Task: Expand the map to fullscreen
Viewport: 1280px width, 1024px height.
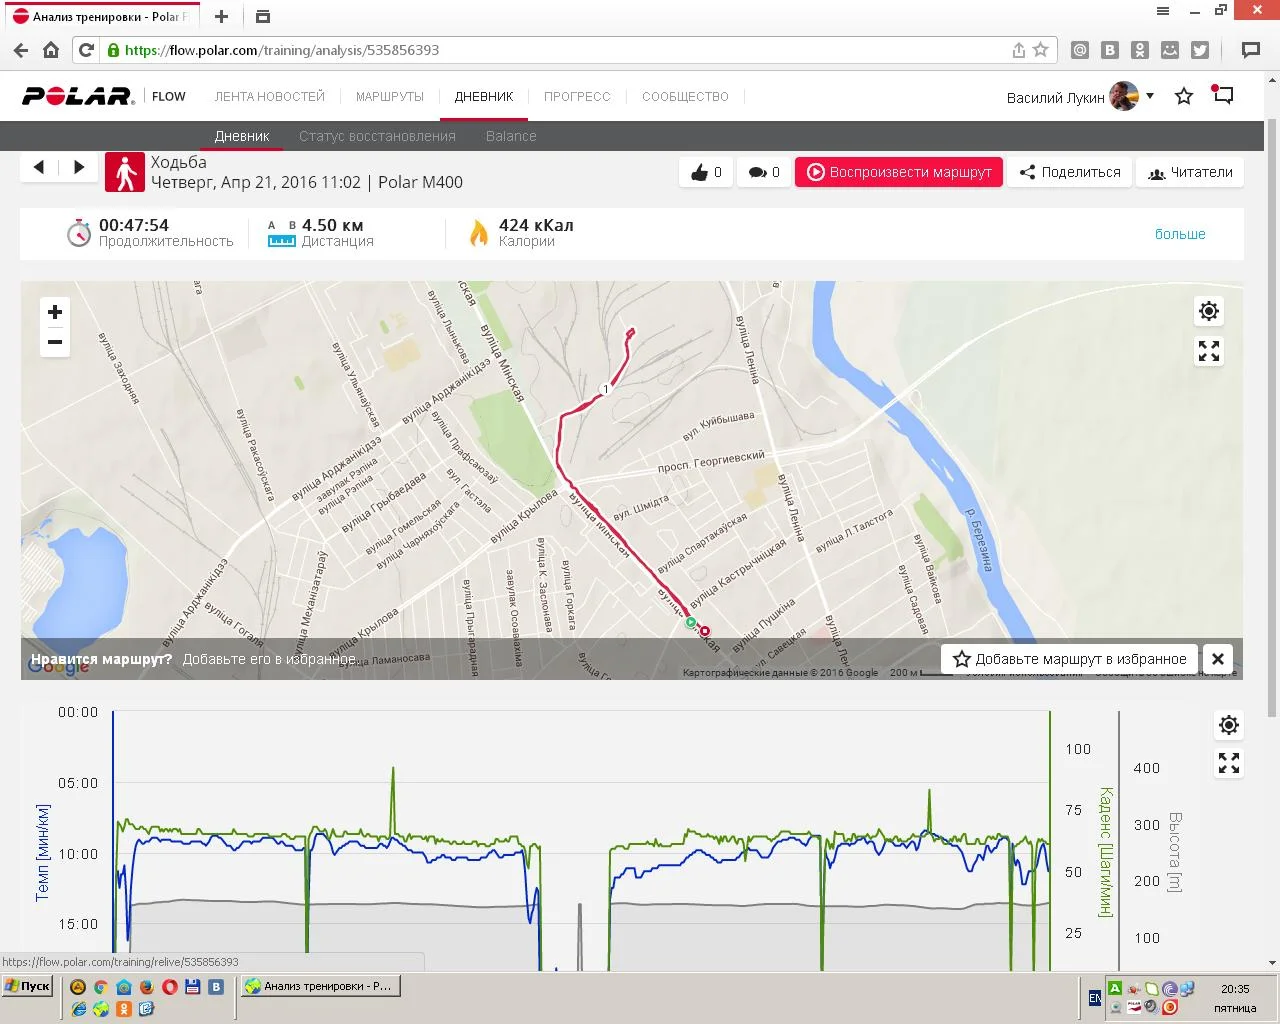Action: pyautogui.click(x=1209, y=351)
